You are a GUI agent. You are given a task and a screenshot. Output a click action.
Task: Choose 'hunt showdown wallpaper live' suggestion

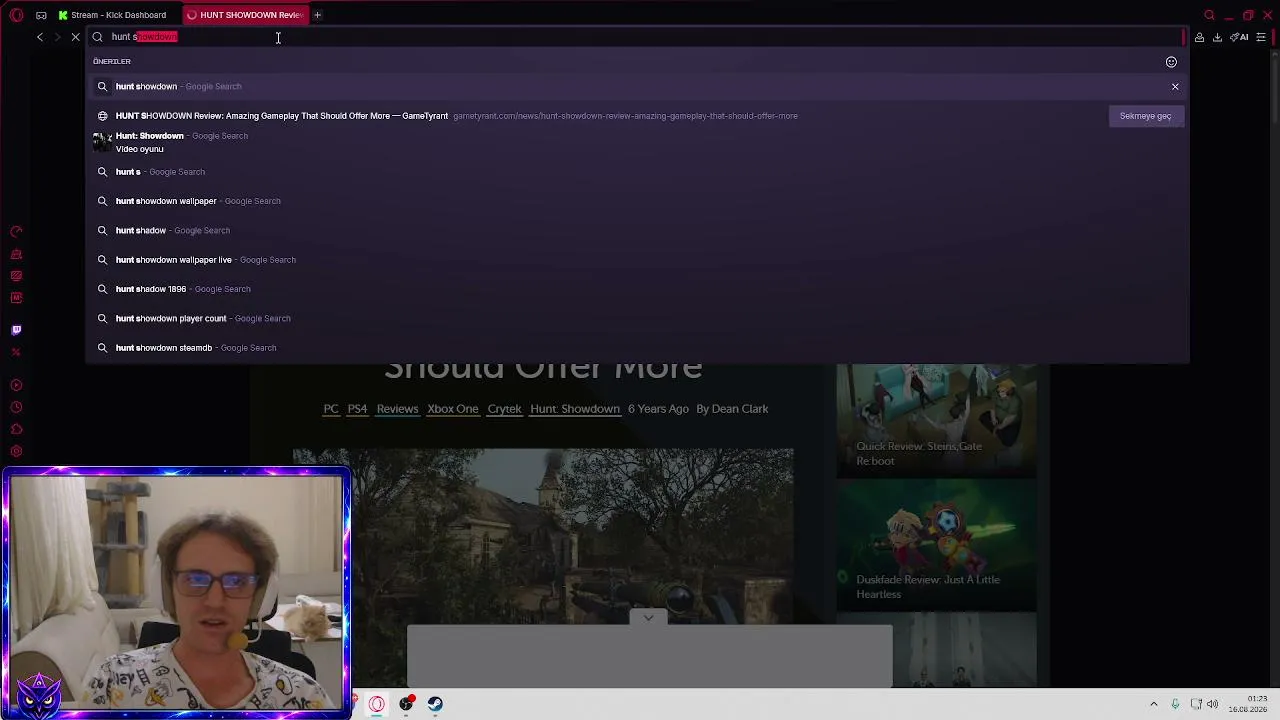(x=637, y=260)
